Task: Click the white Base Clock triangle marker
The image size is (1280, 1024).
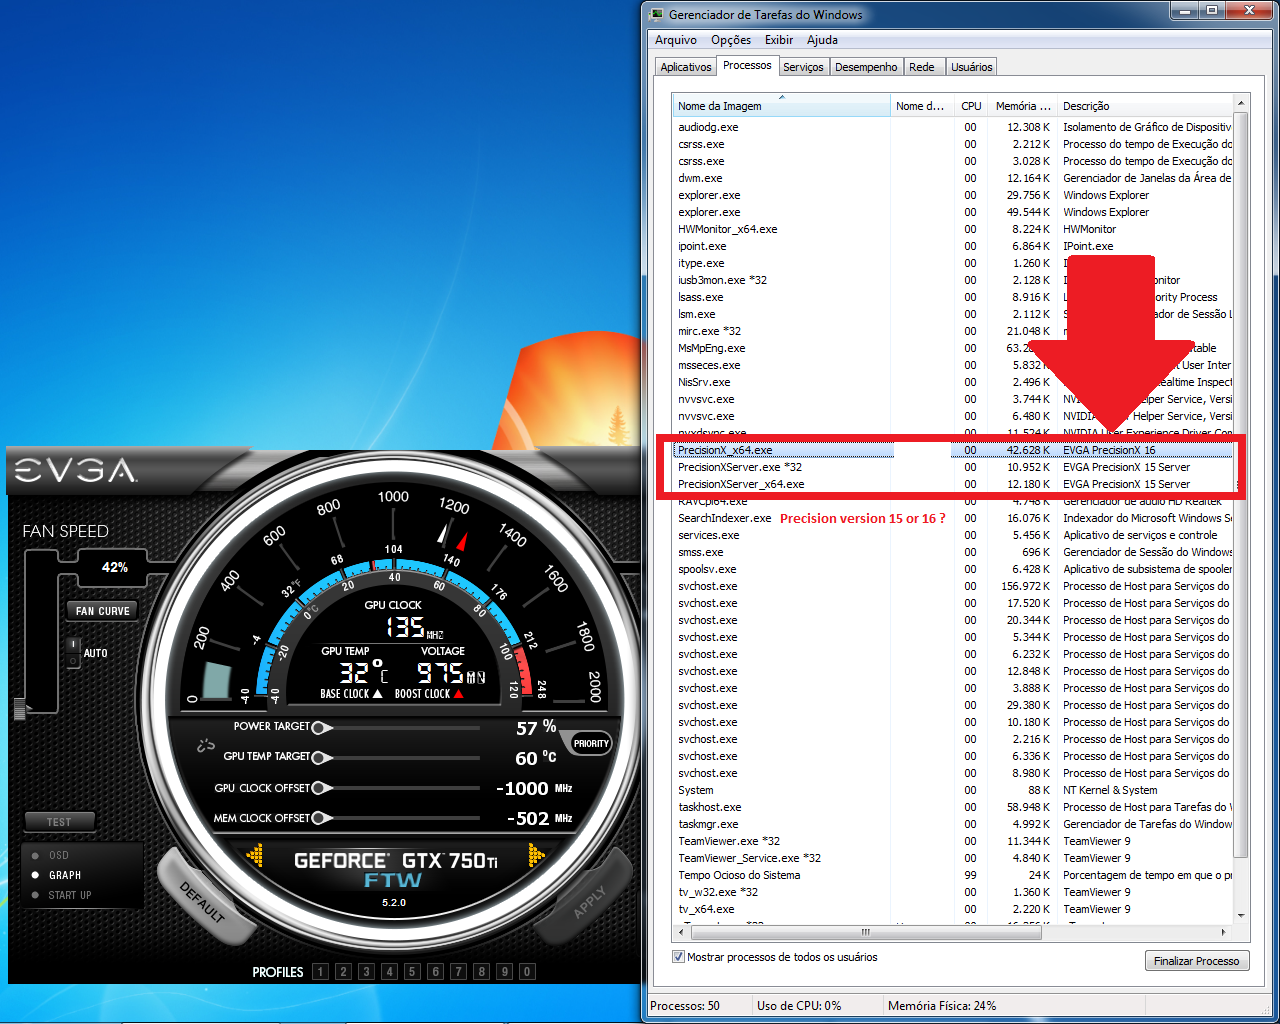Action: click(x=377, y=693)
